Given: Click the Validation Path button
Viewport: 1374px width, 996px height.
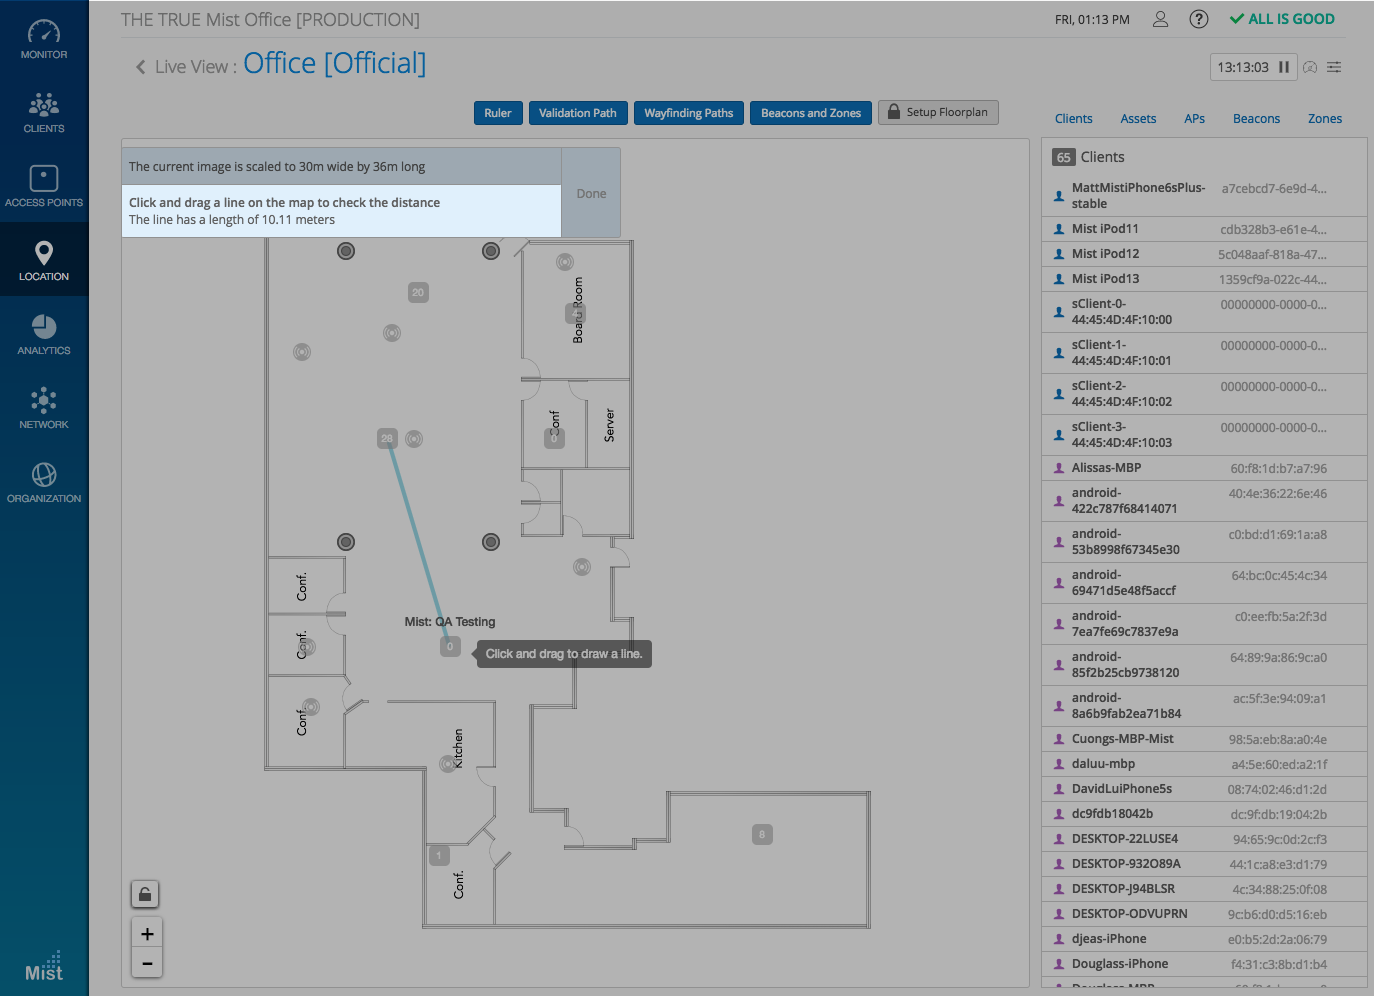Looking at the screenshot, I should pyautogui.click(x=578, y=113).
